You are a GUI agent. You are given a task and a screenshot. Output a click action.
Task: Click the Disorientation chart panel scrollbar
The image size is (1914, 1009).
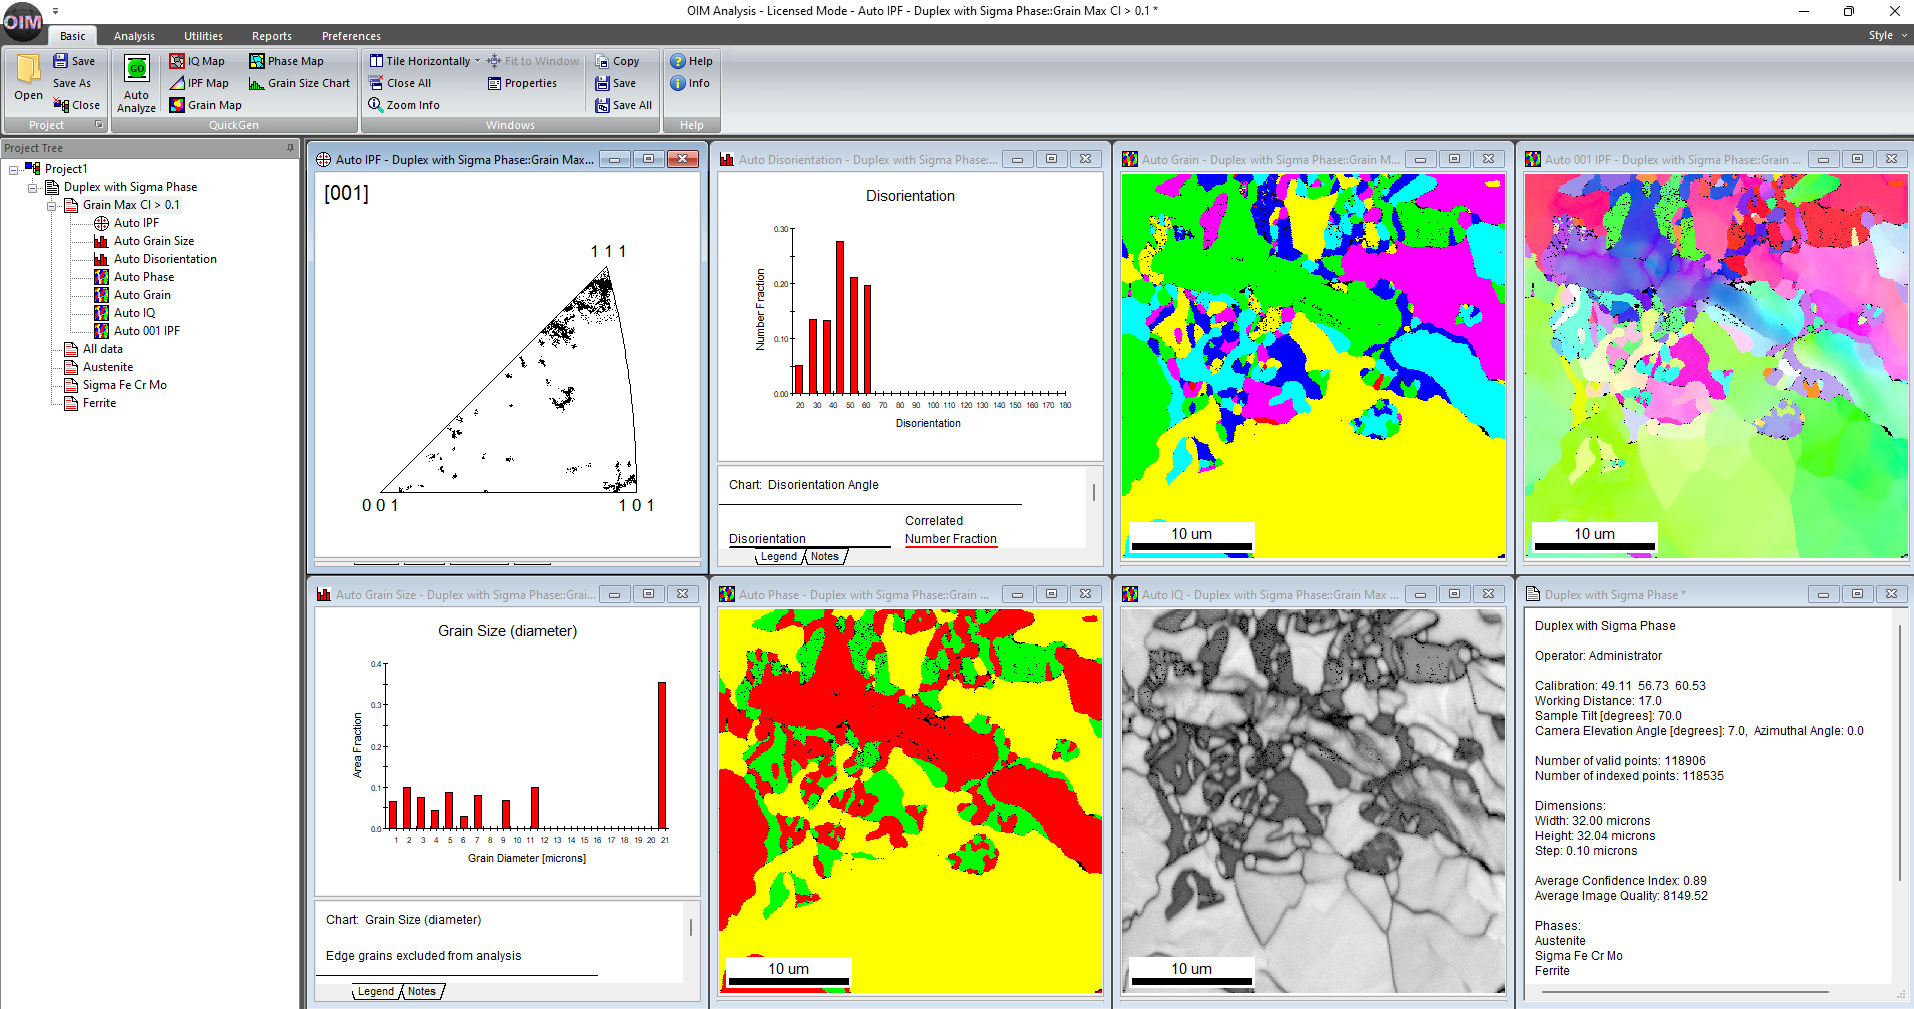[1093, 492]
